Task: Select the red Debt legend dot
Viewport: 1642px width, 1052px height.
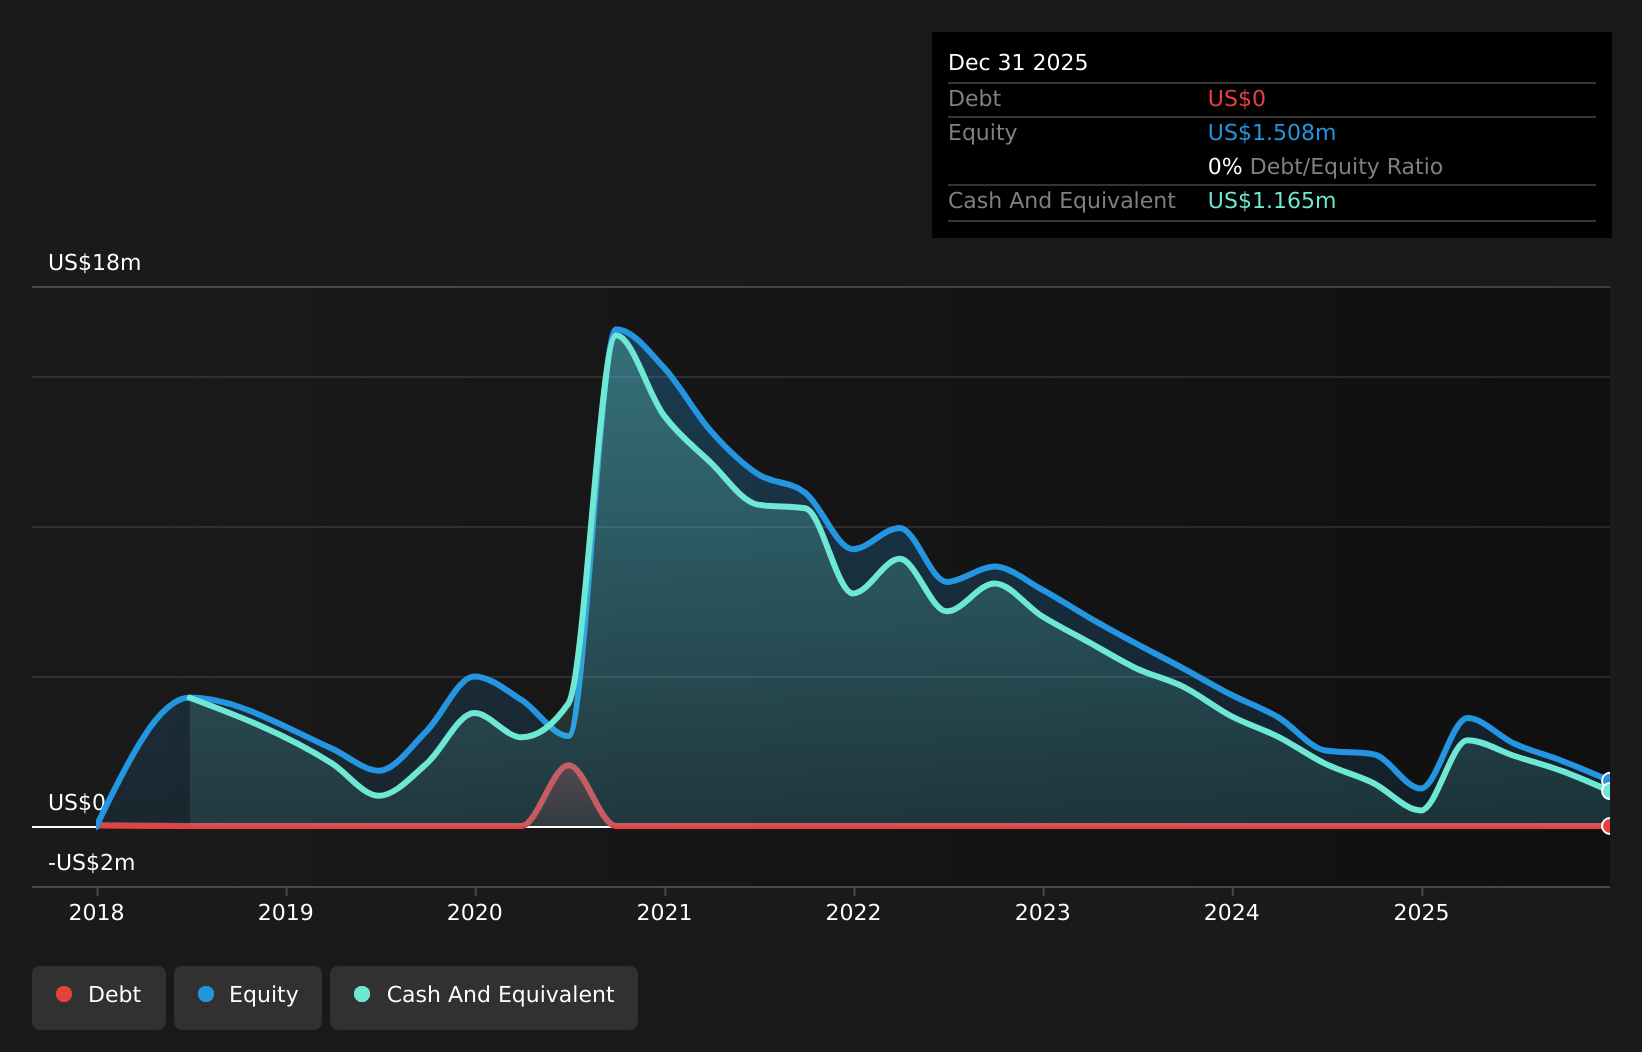Action: 63,994
